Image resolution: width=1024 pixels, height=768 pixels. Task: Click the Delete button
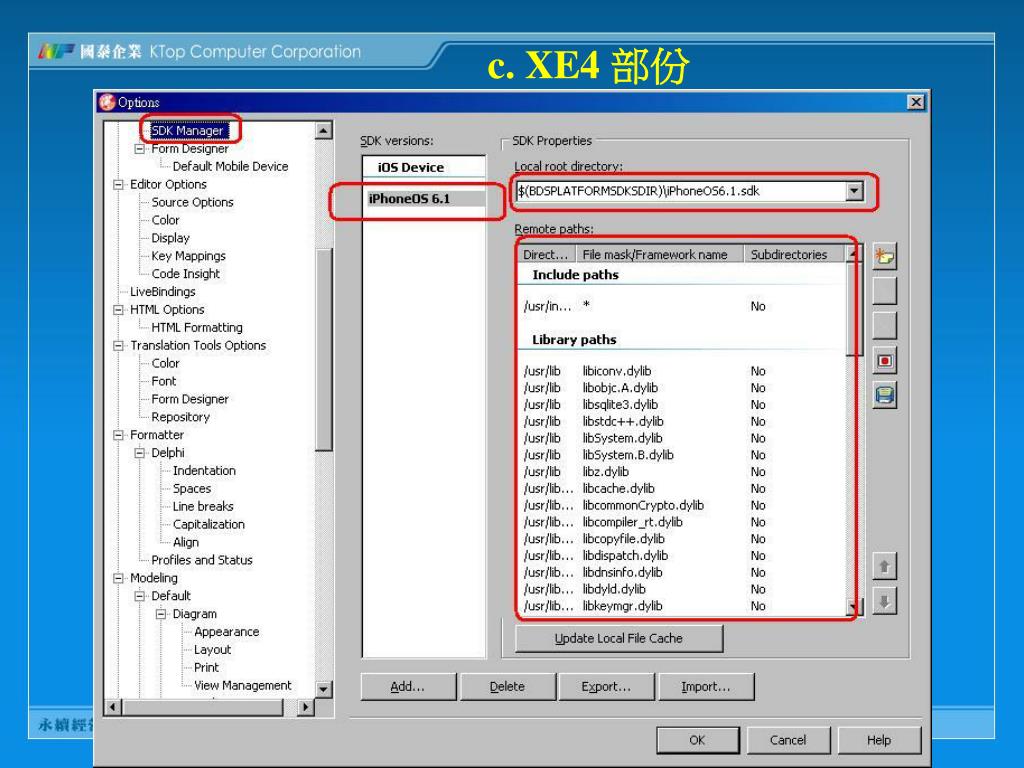tap(507, 687)
